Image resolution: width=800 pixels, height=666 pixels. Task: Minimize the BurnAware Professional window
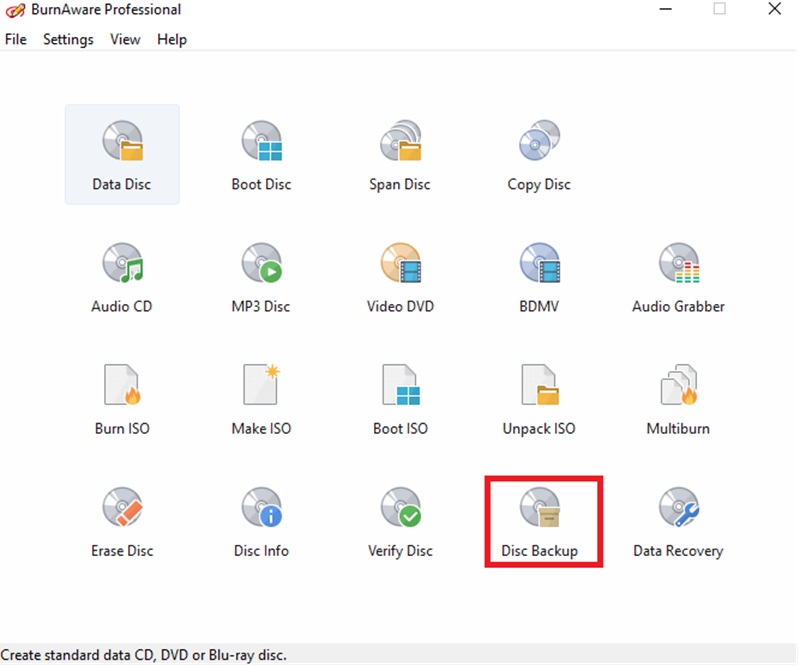[665, 9]
